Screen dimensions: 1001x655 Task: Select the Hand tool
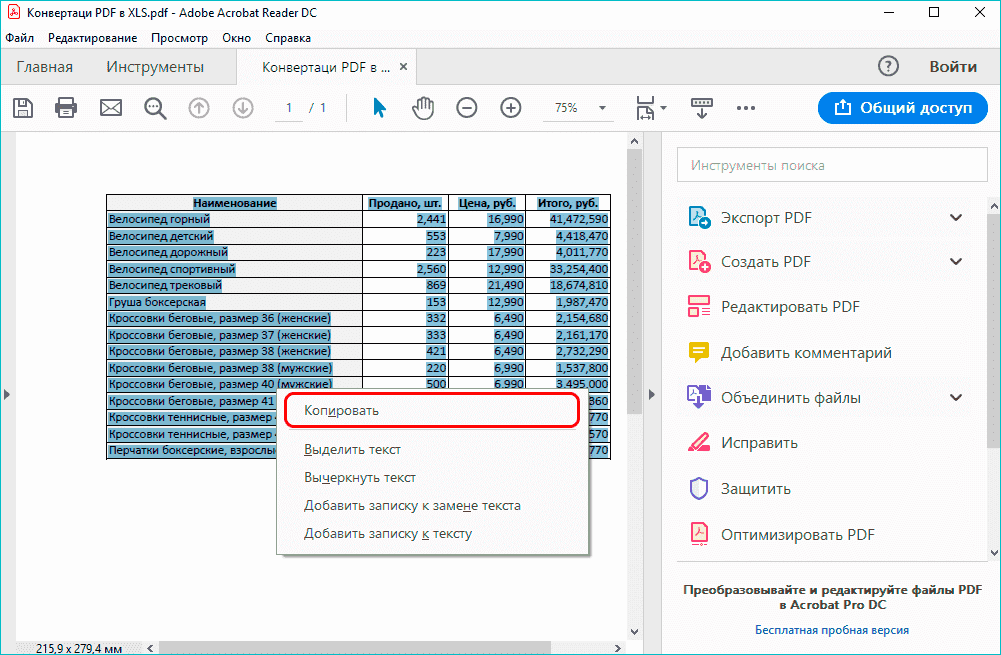(422, 108)
